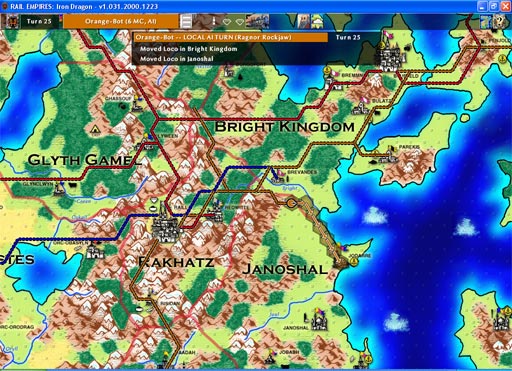Click the Orange-Bot player name bar

point(121,21)
